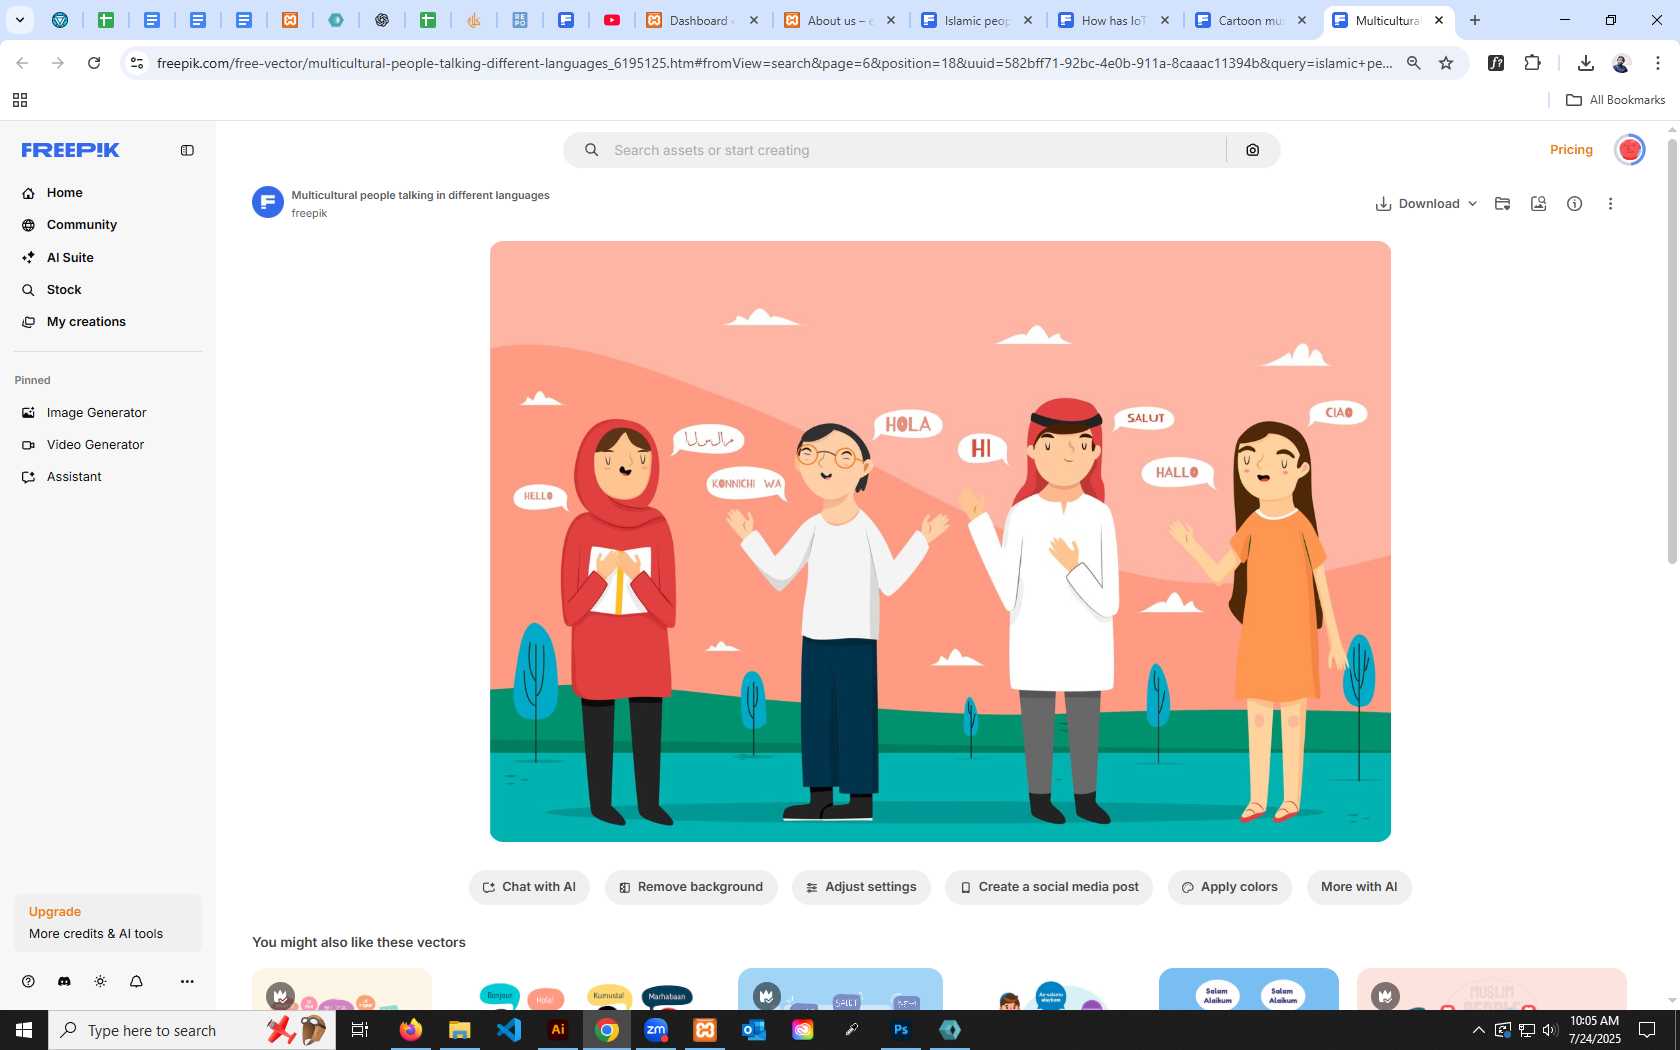Click Remove background button
Viewport: 1680px width, 1050px height.
coord(691,887)
